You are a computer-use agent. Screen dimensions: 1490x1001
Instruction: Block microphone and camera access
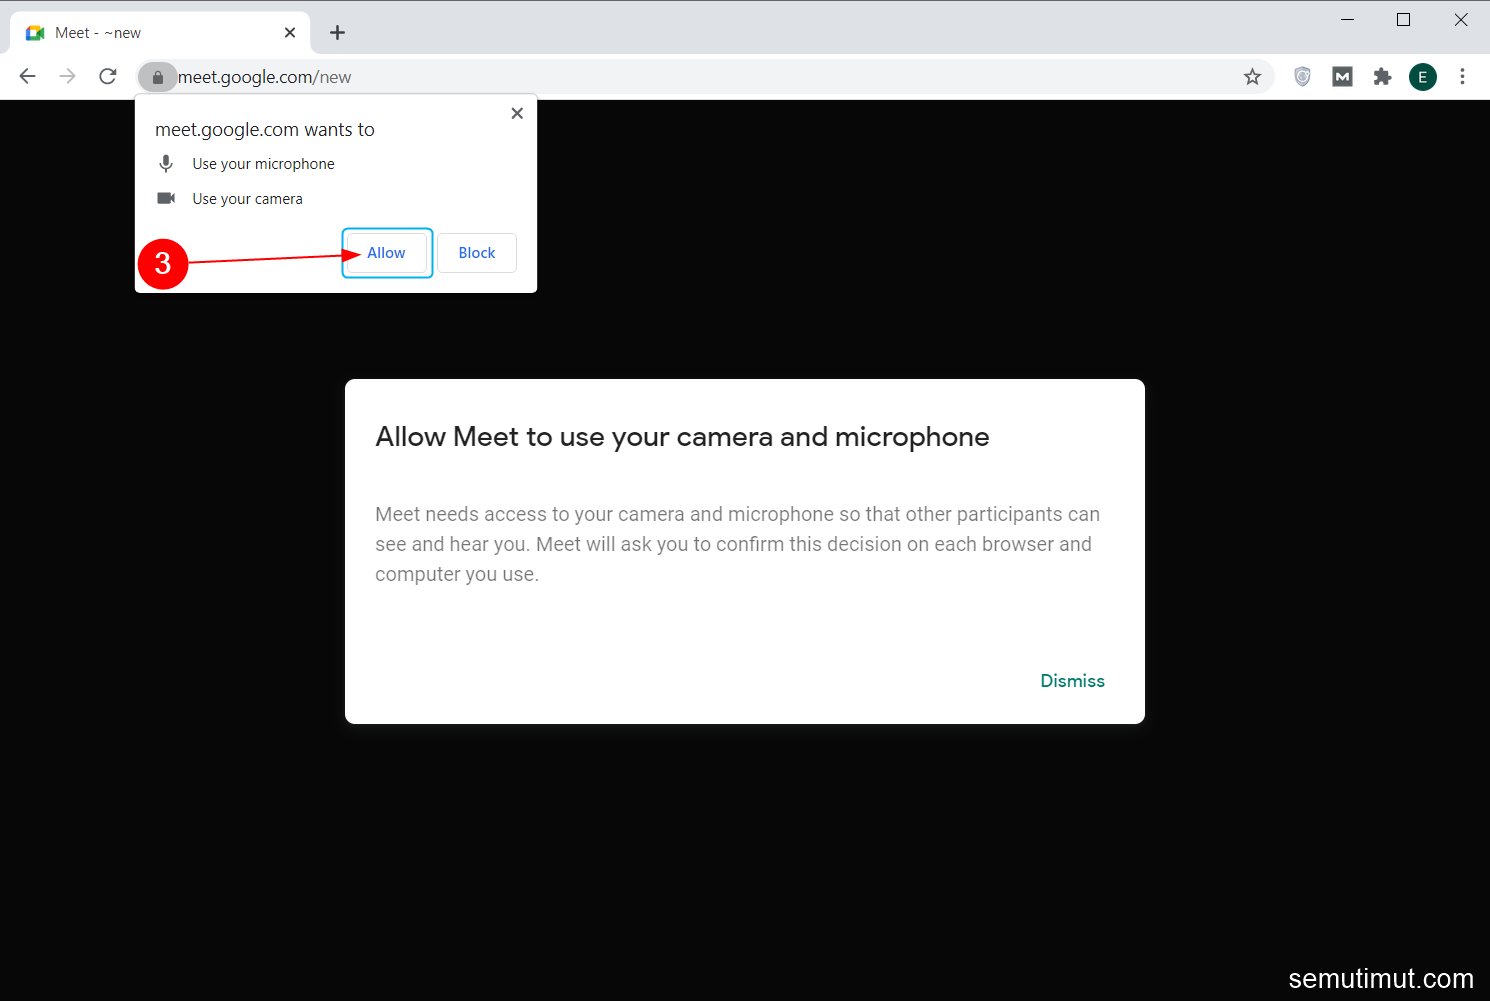(x=477, y=253)
